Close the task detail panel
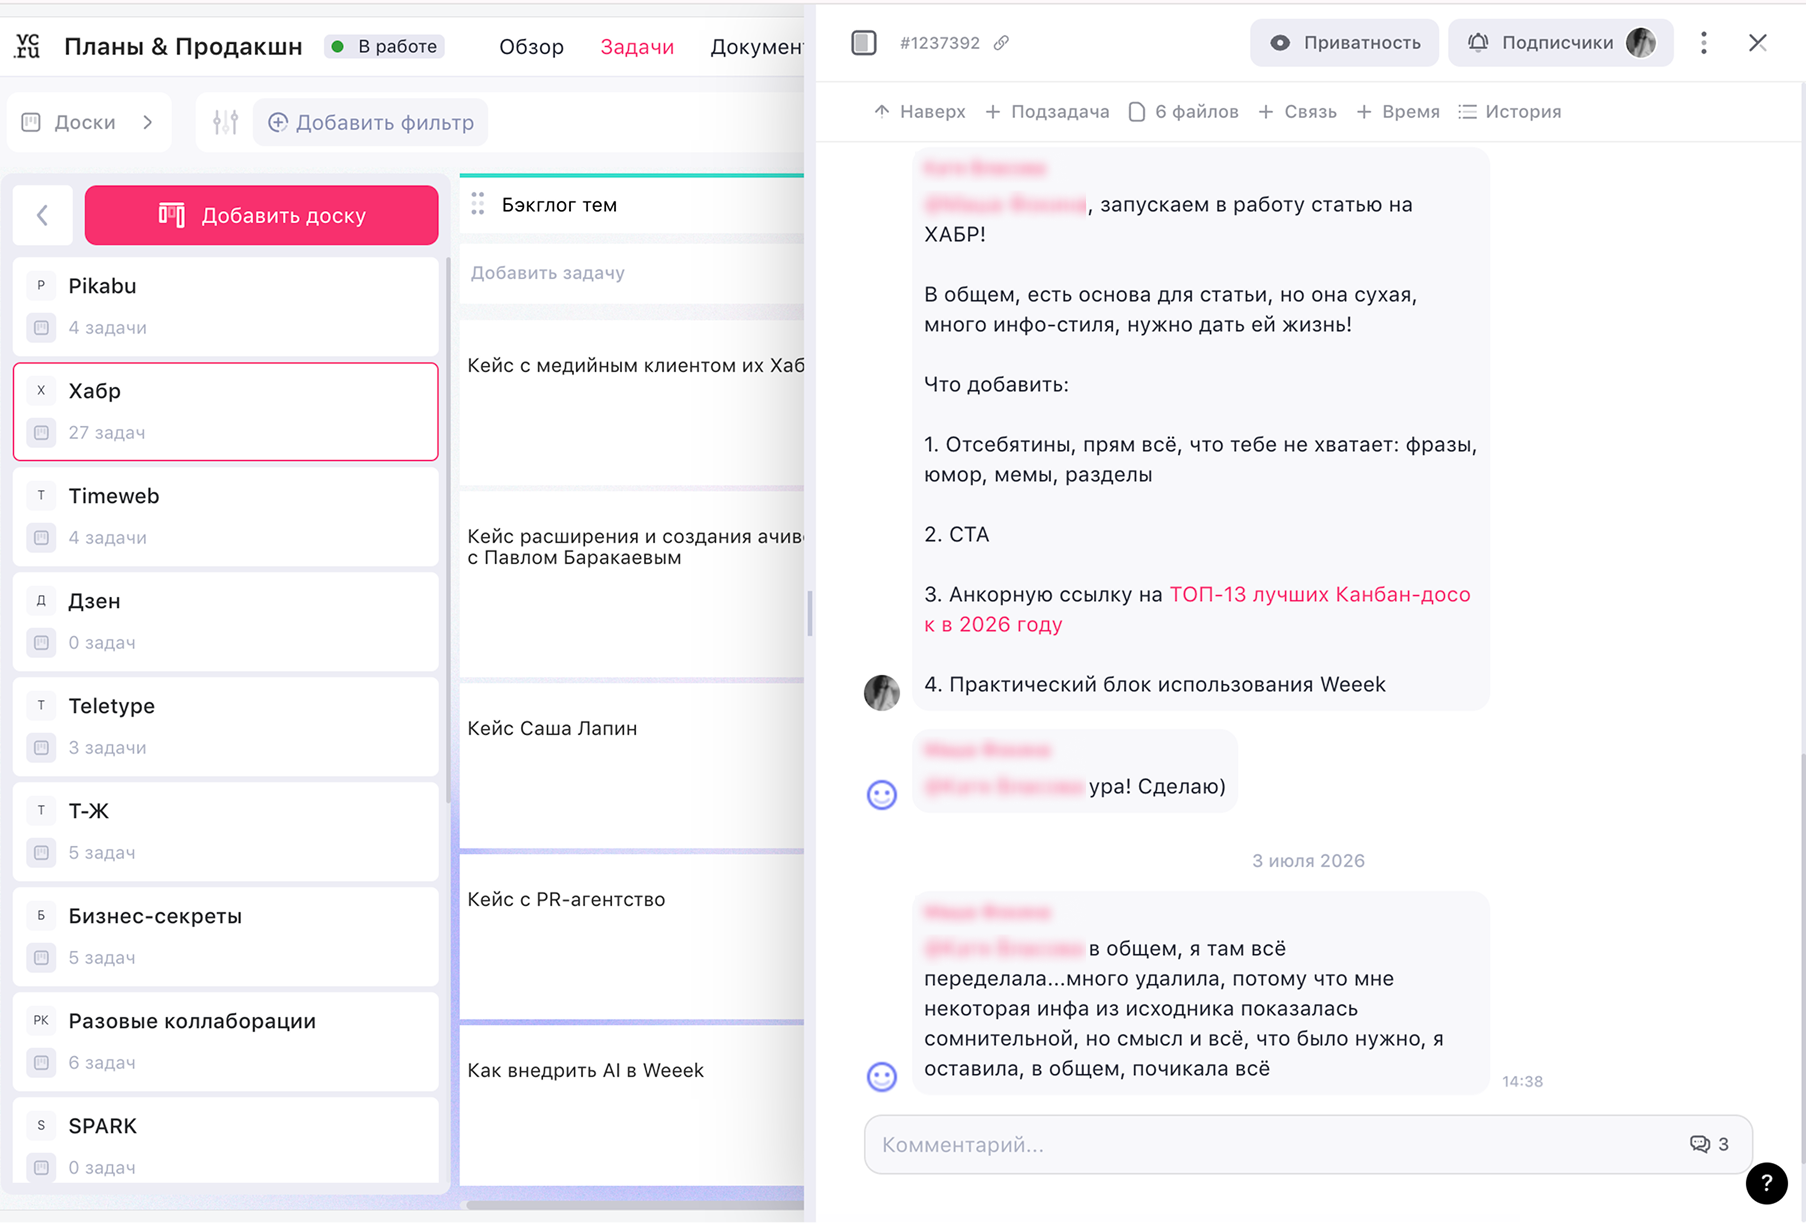 [x=1758, y=43]
